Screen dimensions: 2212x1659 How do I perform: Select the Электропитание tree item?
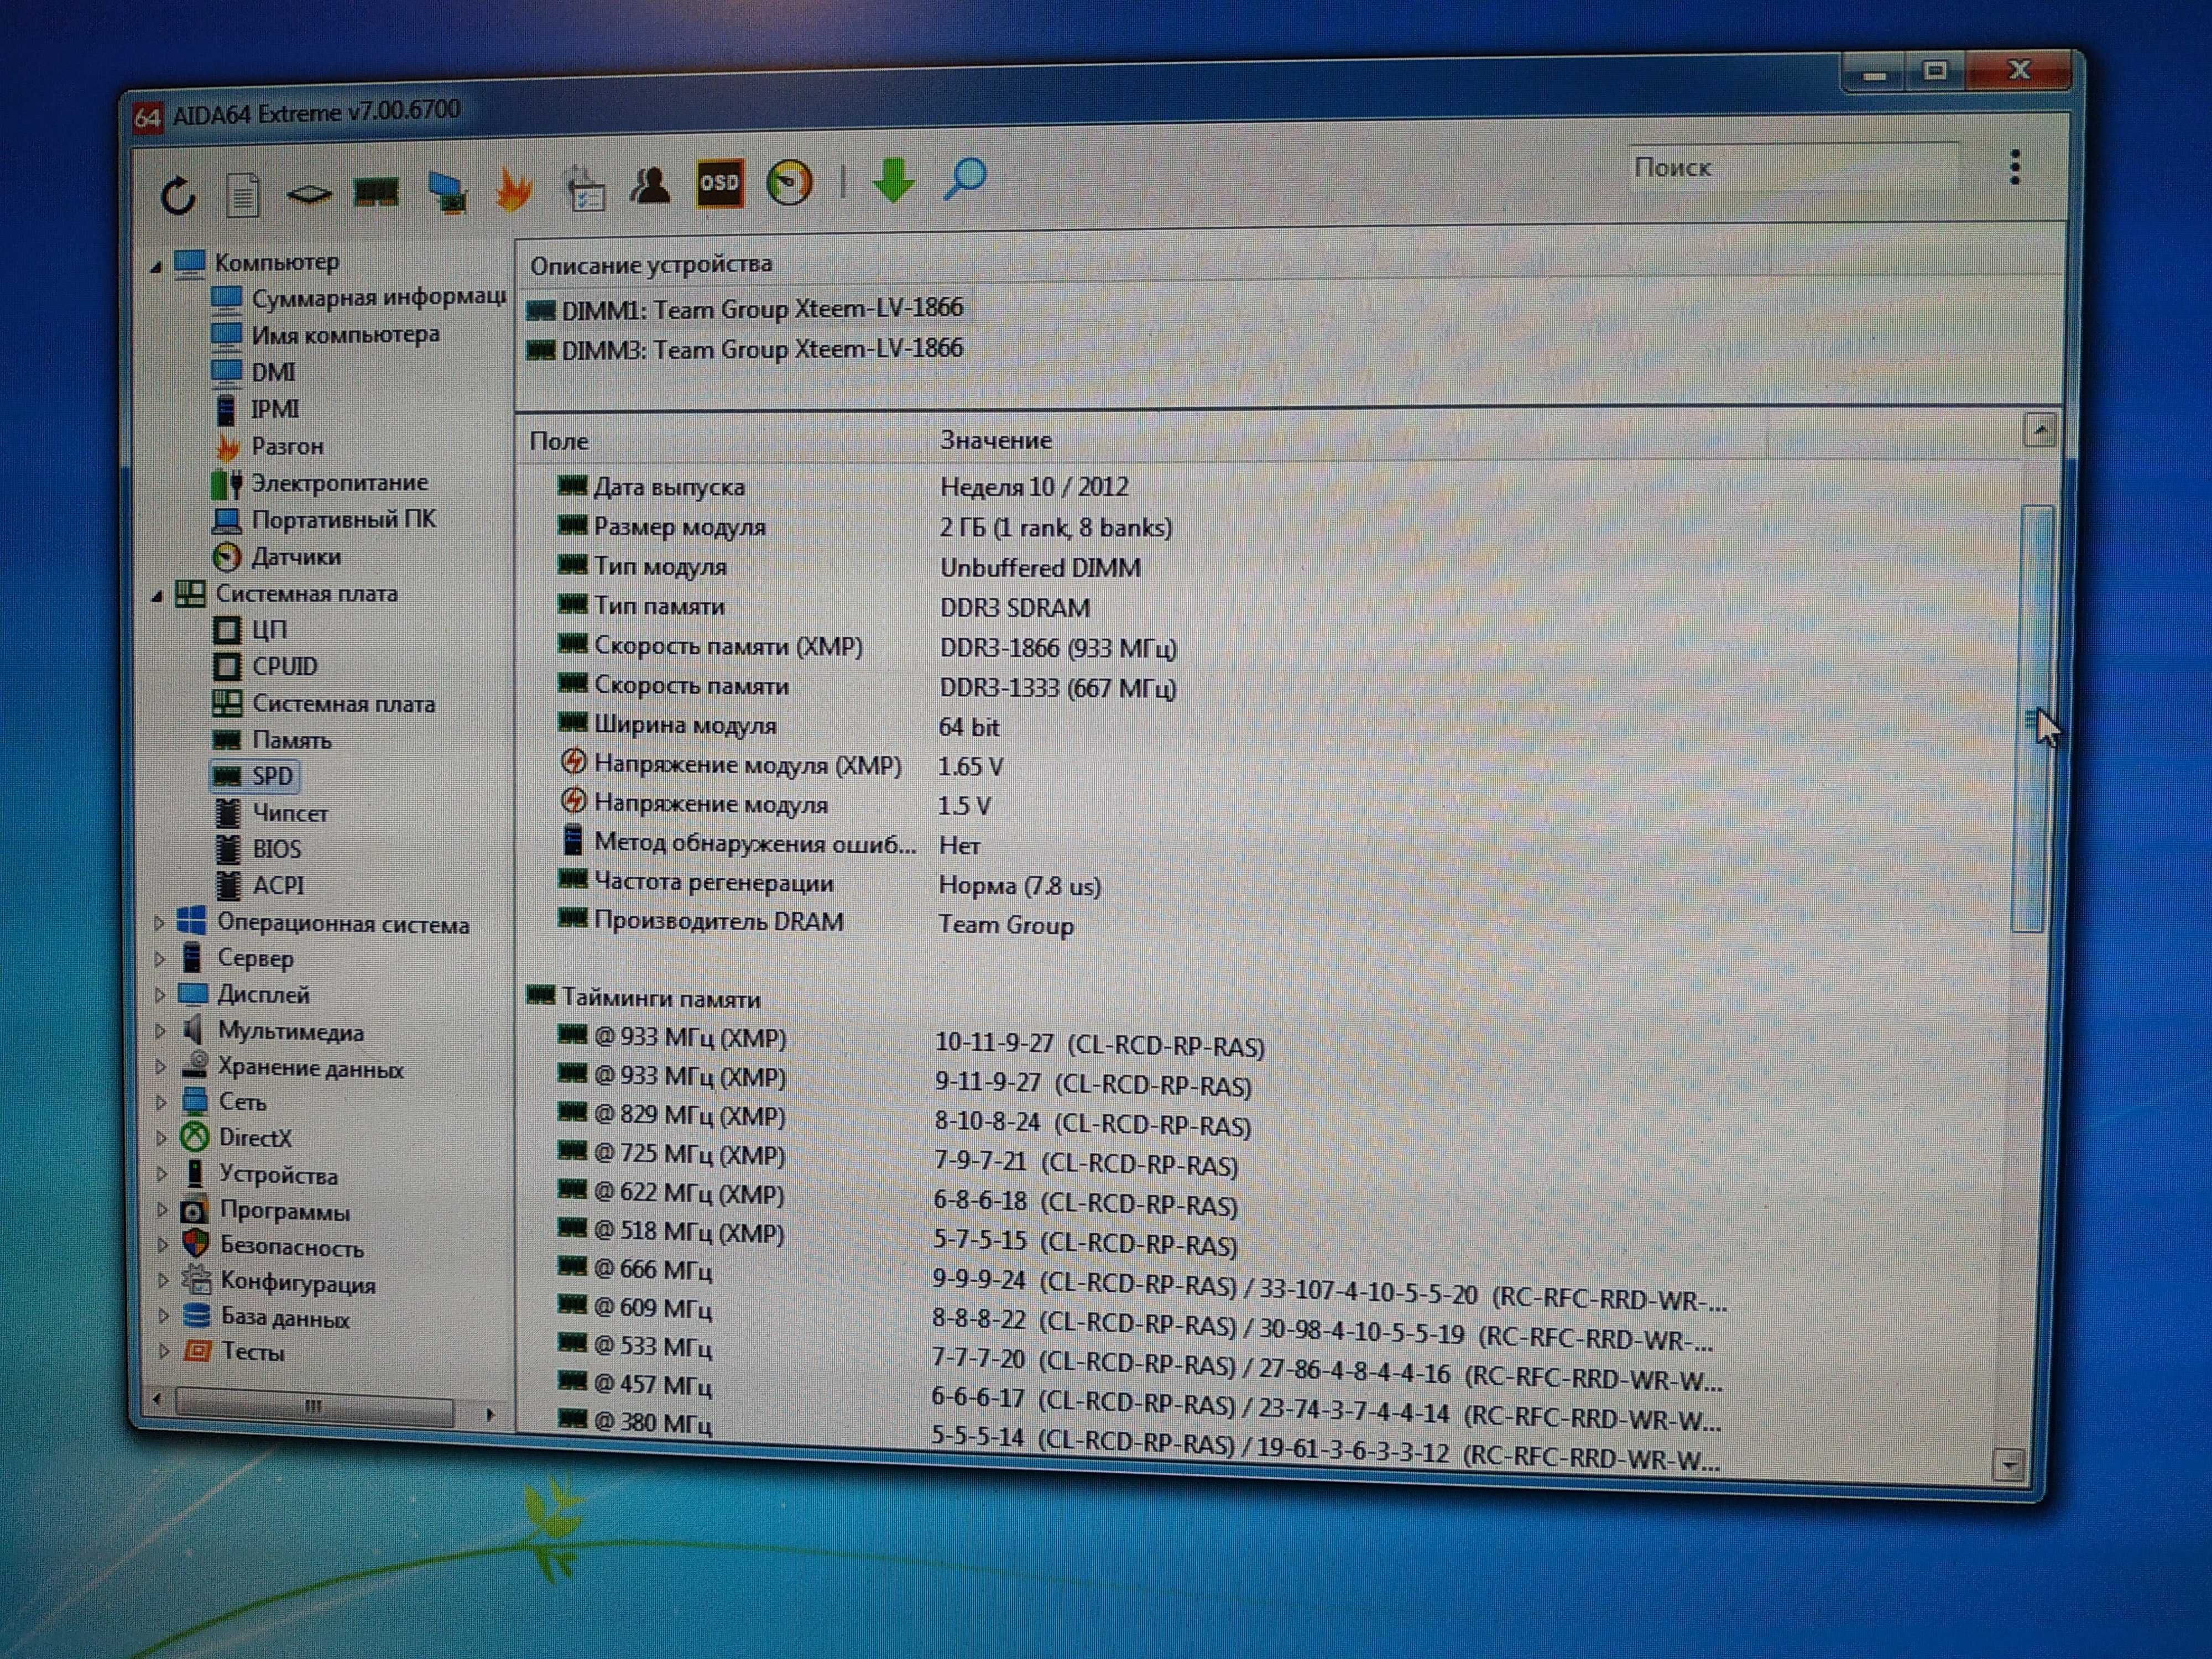pyautogui.click(x=320, y=483)
